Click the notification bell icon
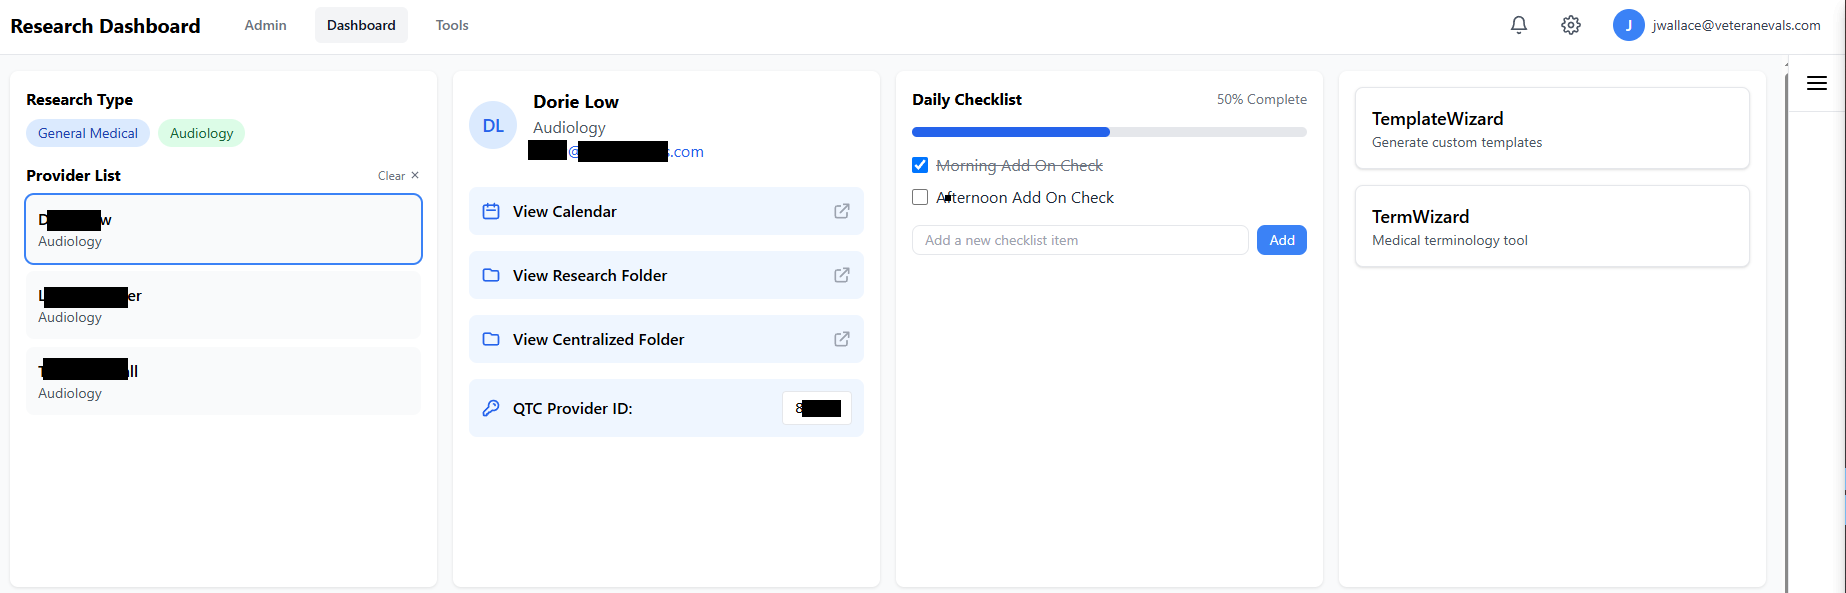 click(x=1519, y=25)
